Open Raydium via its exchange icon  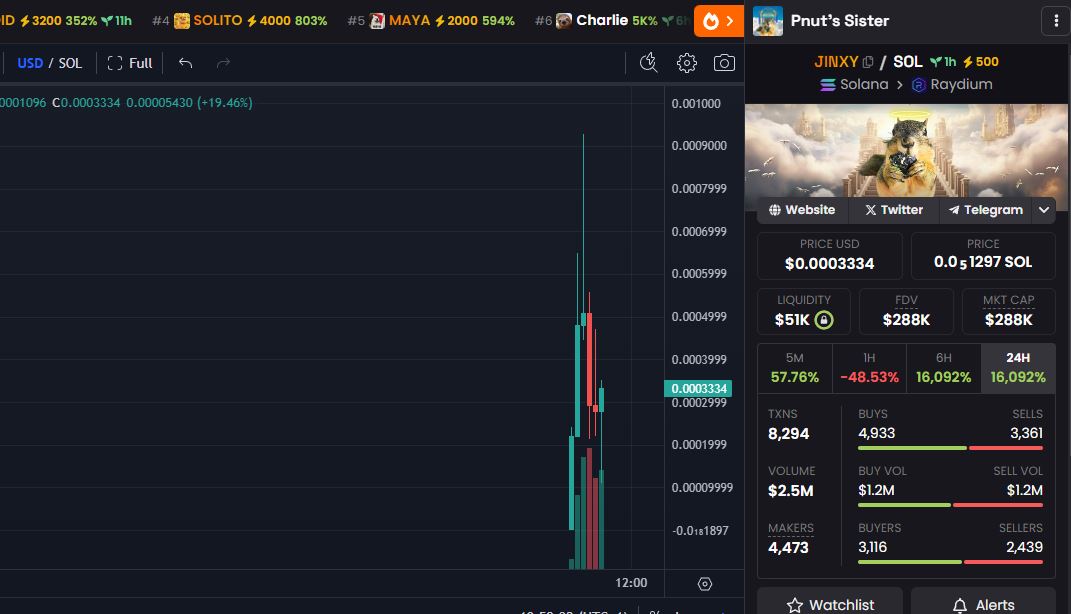click(x=917, y=84)
